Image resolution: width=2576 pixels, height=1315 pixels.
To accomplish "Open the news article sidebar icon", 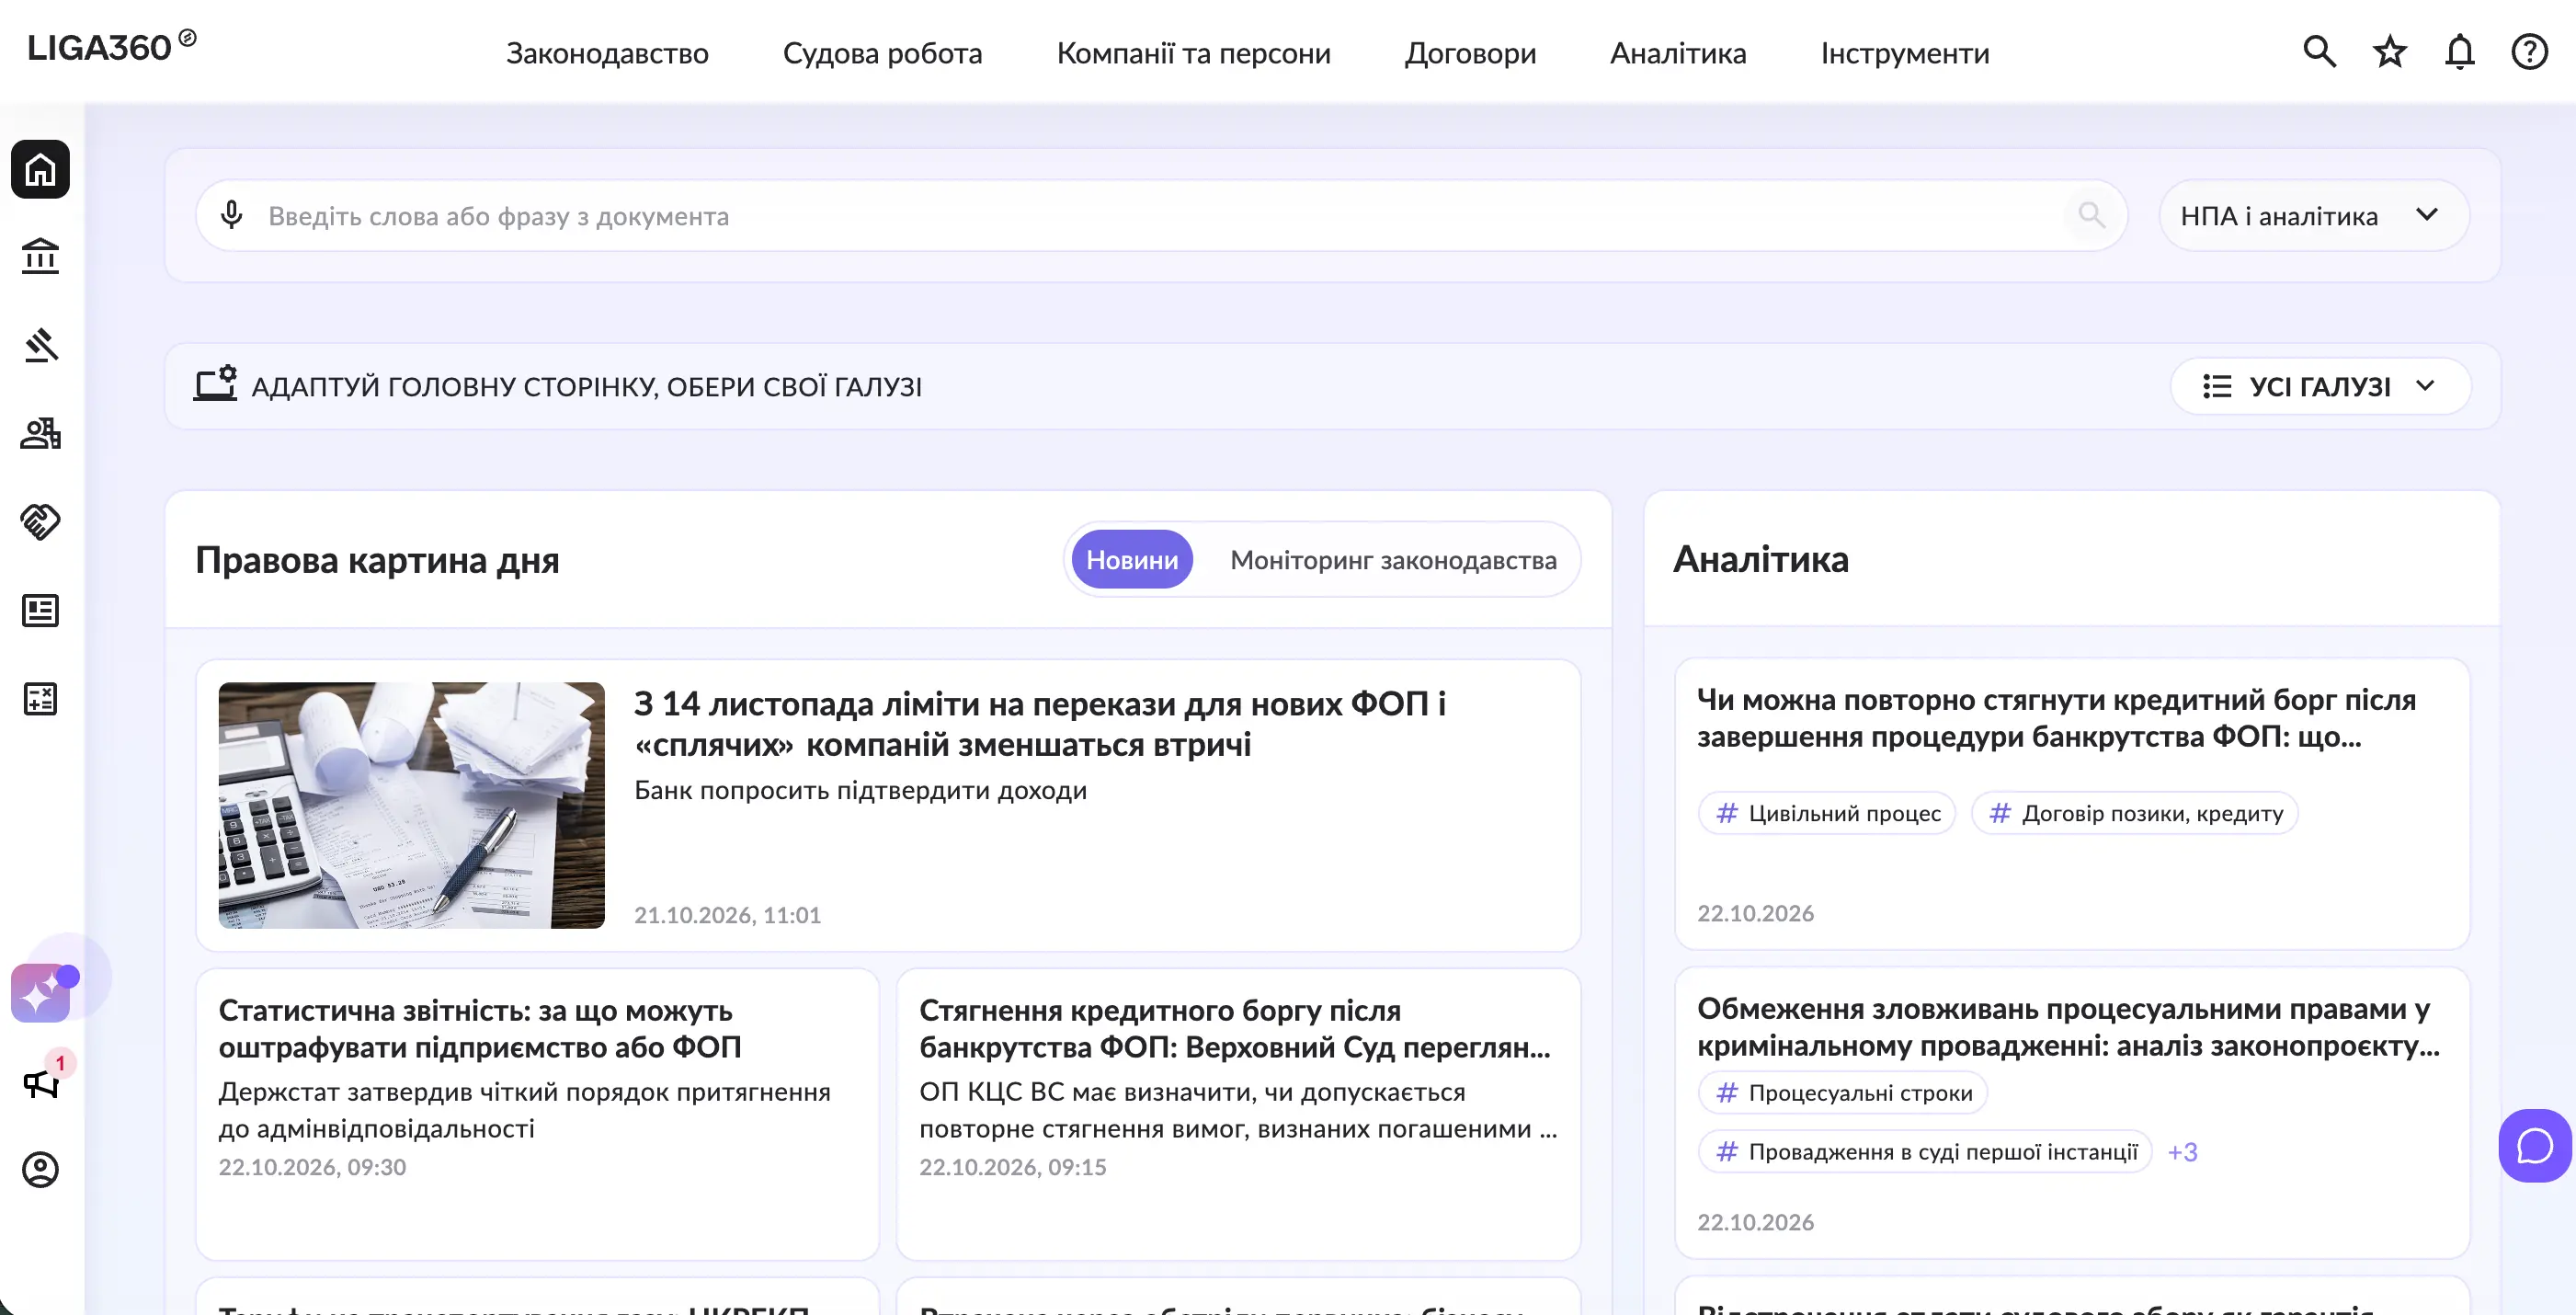I will click(x=40, y=610).
